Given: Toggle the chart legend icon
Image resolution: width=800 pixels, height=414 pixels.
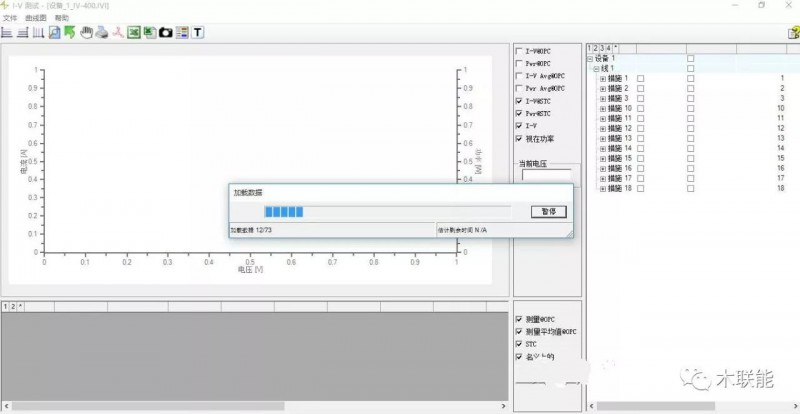Looking at the screenshot, I should tap(182, 33).
